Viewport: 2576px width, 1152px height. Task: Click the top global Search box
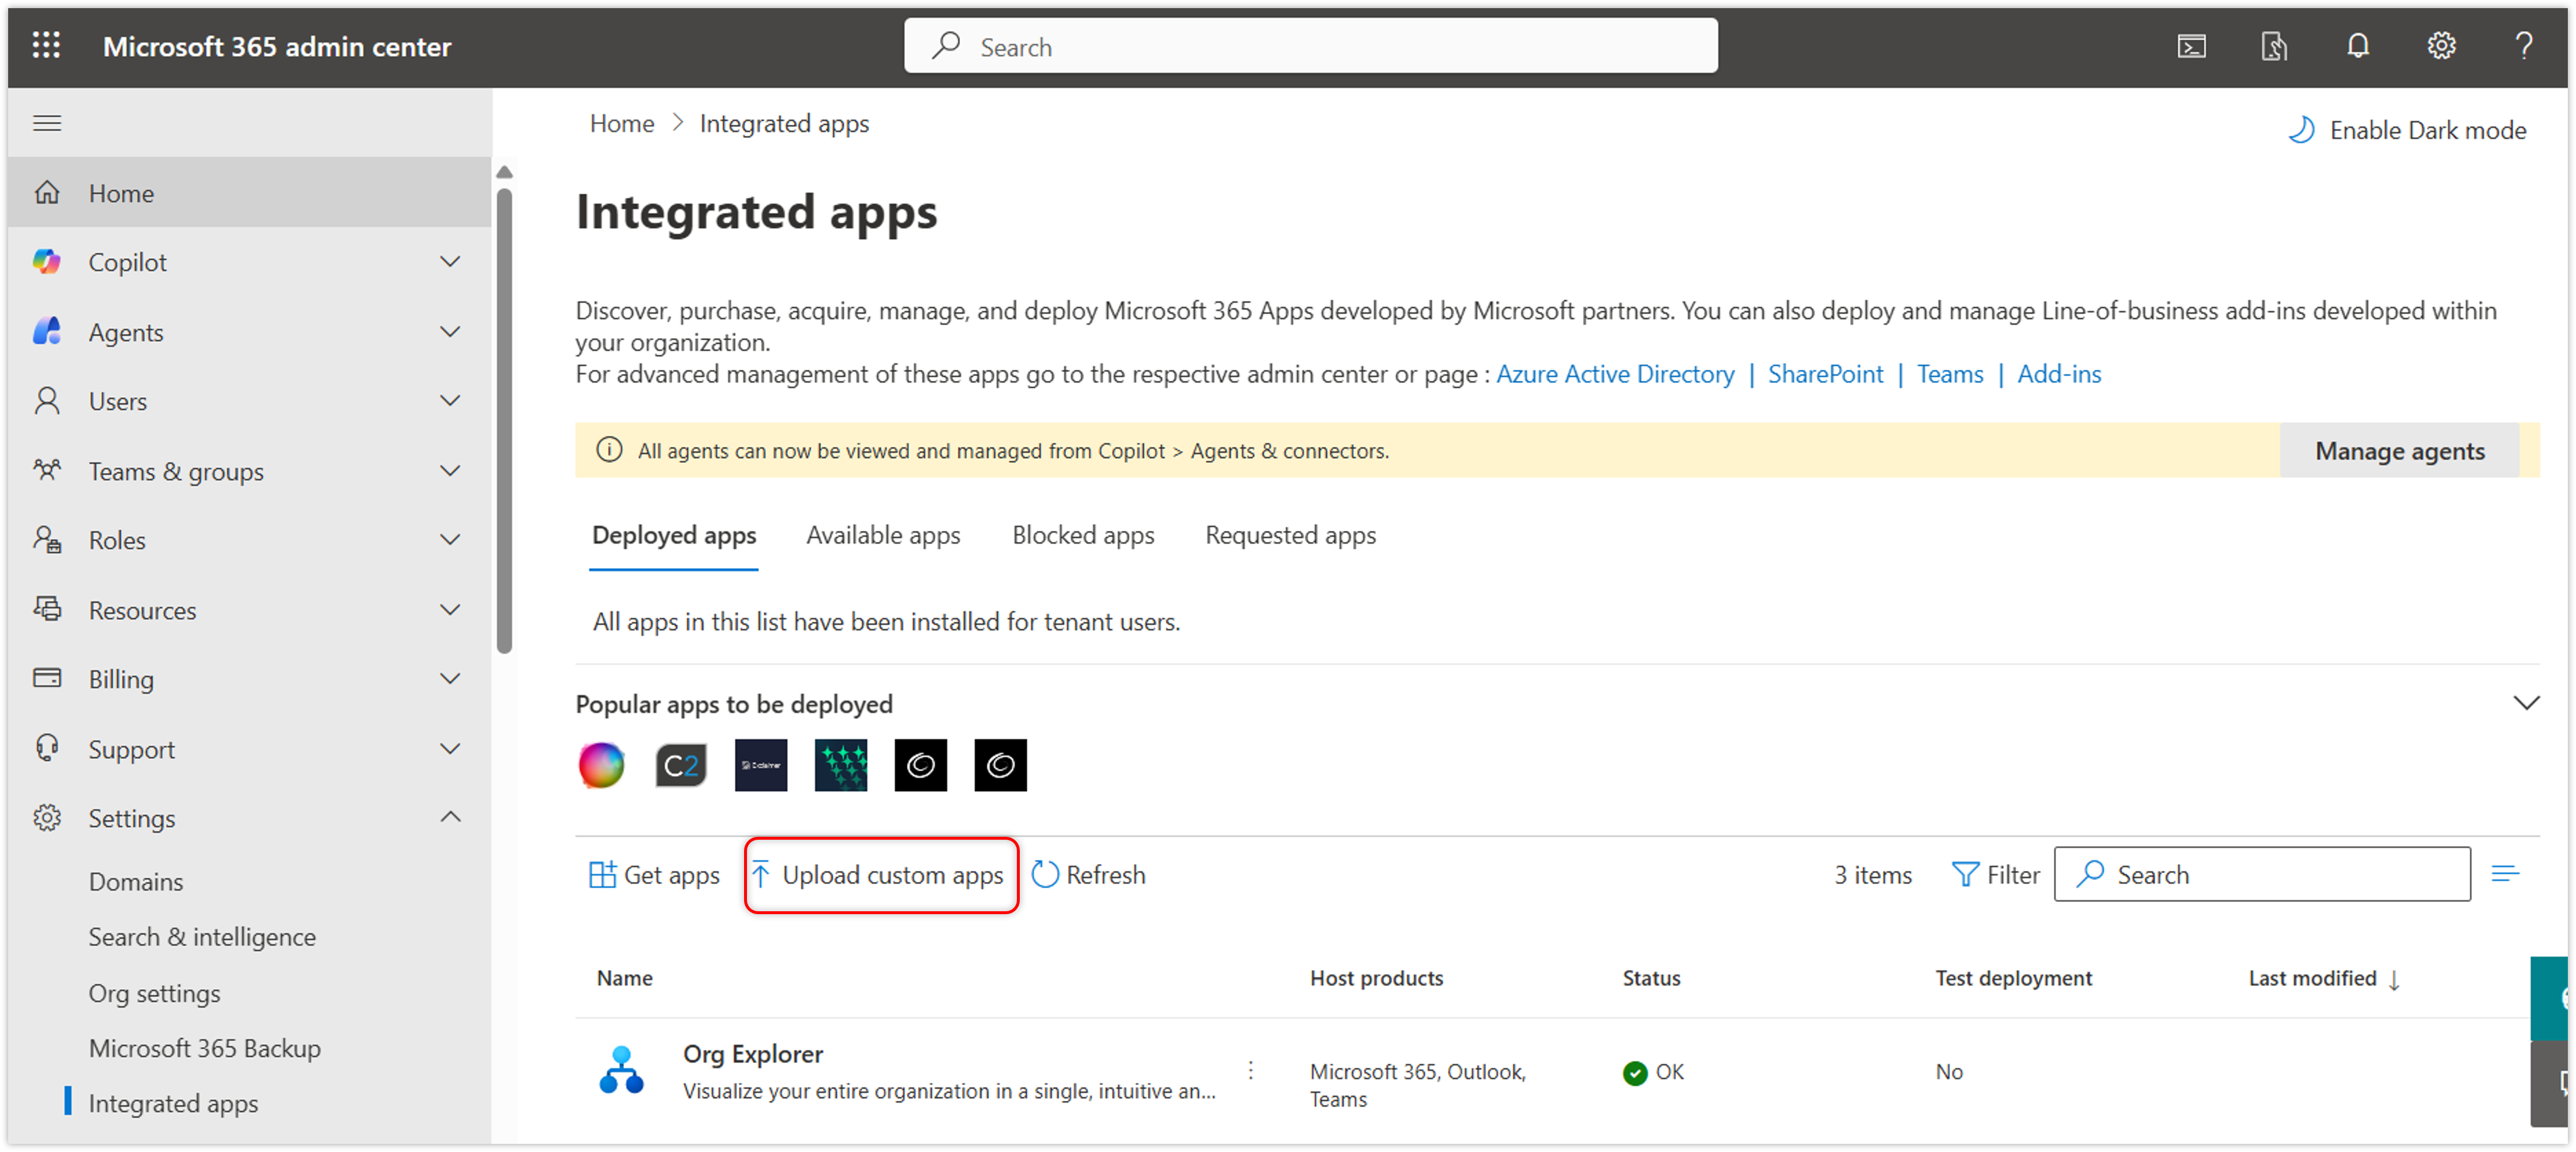pos(1310,46)
